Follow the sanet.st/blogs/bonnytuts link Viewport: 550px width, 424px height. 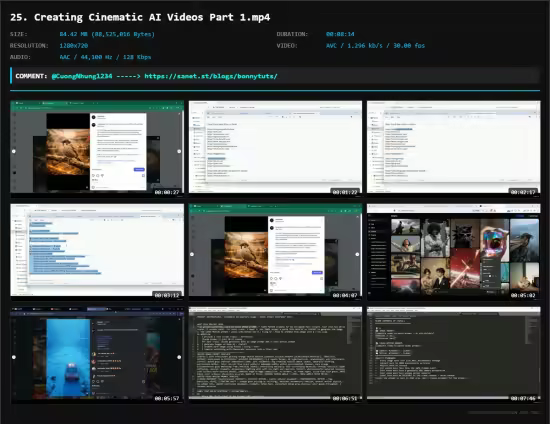pos(211,76)
